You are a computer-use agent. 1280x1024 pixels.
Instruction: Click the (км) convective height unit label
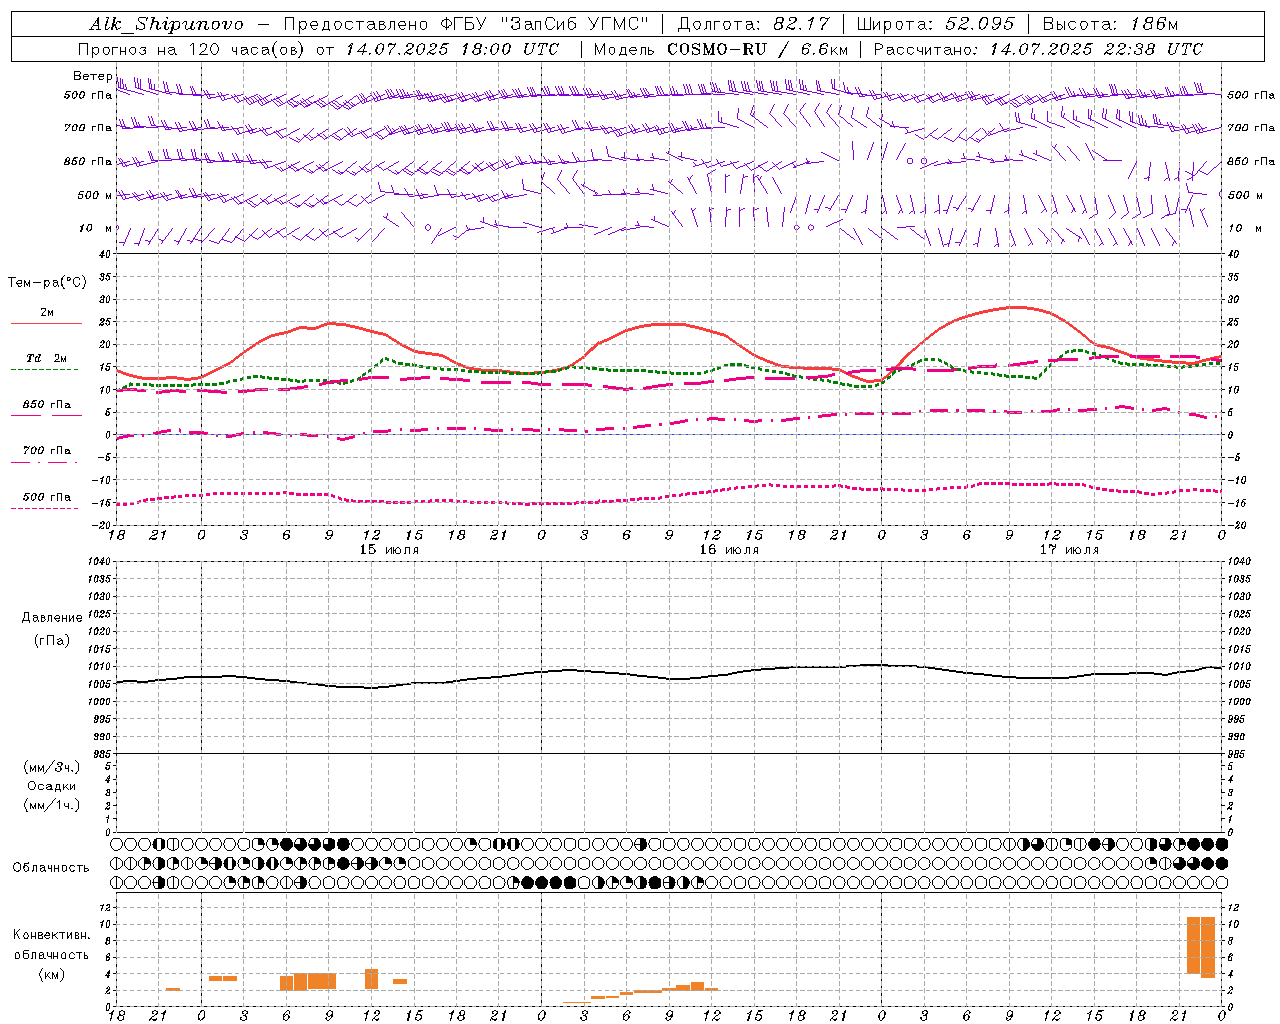click(x=52, y=974)
